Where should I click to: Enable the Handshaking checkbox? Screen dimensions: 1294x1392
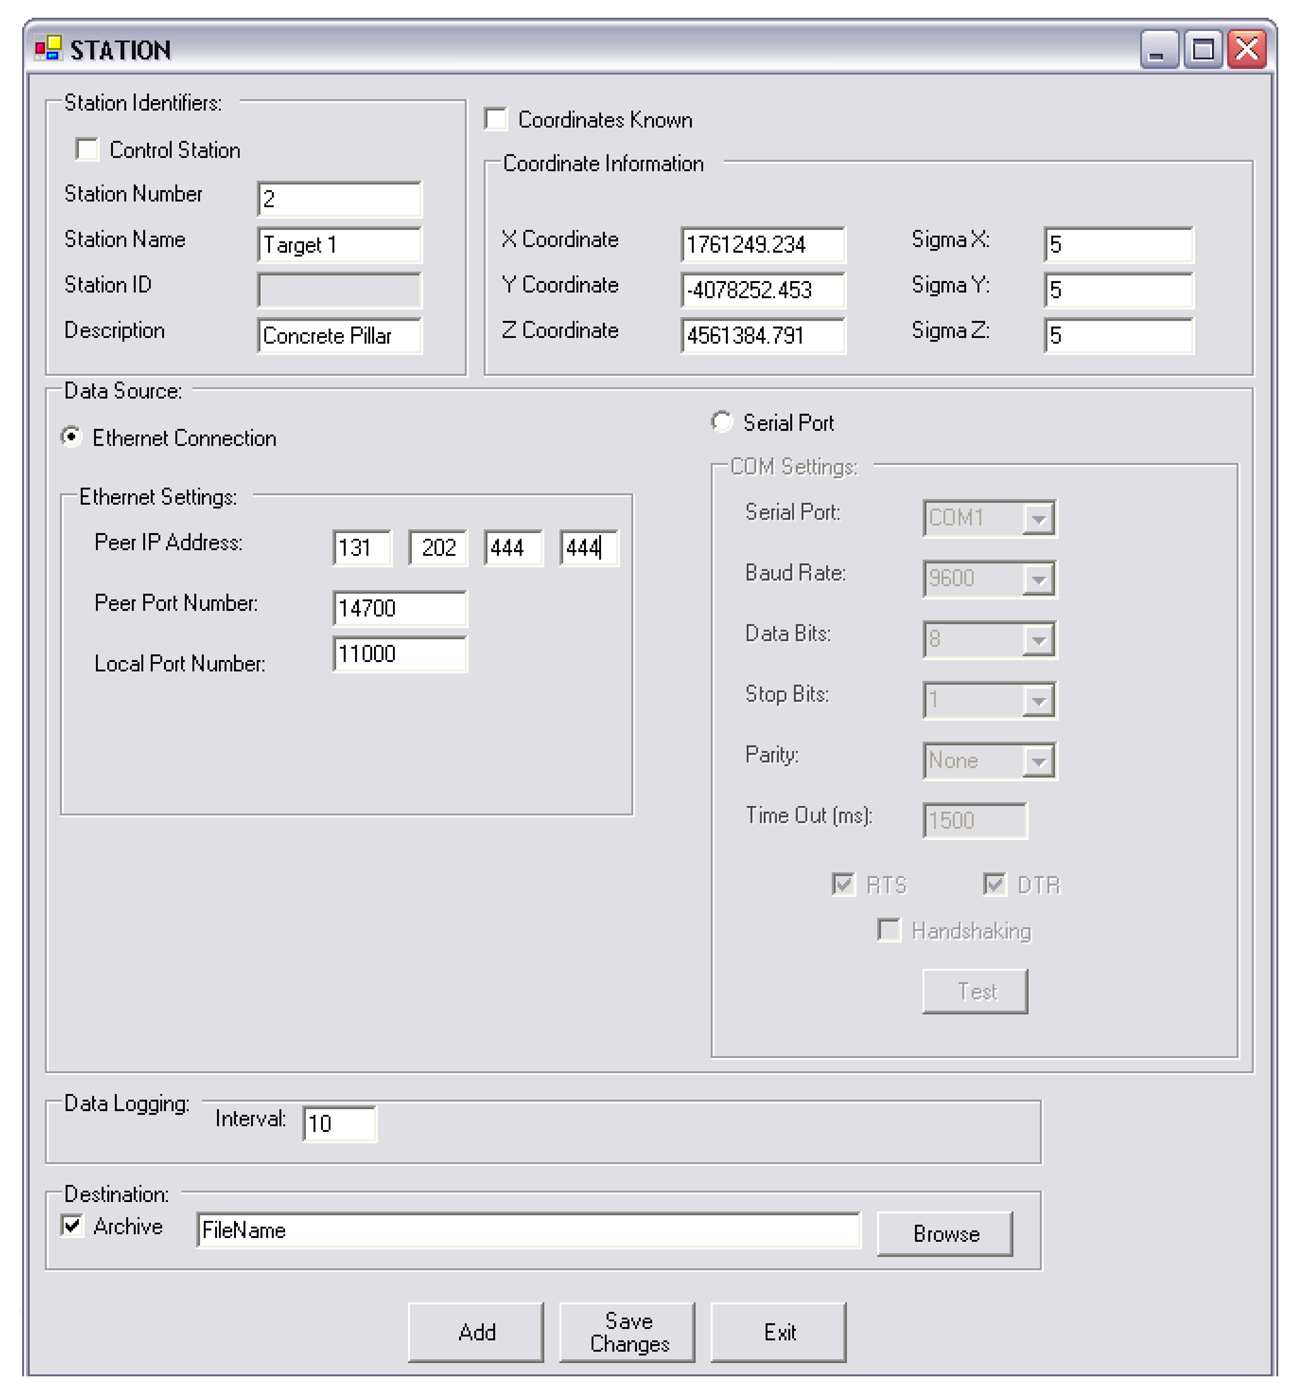(x=888, y=930)
